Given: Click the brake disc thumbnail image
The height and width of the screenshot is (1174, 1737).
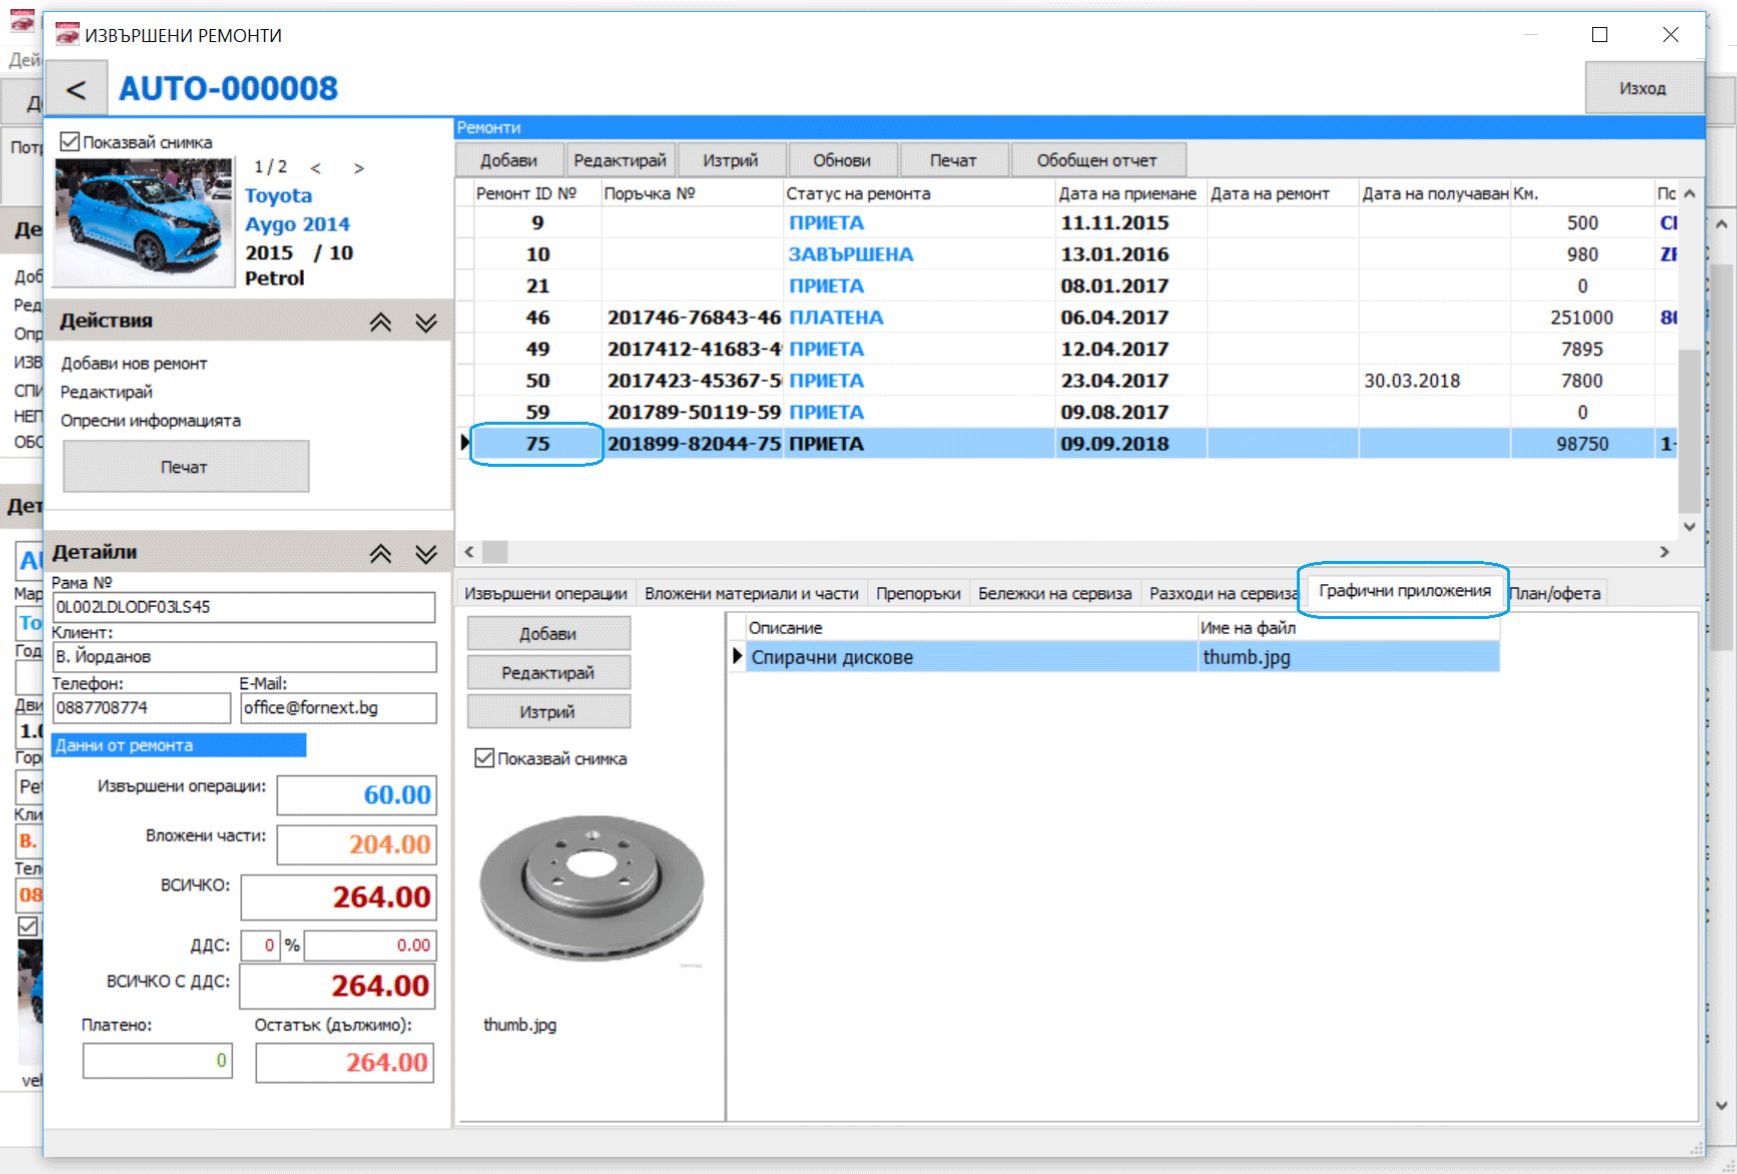Looking at the screenshot, I should click(591, 889).
